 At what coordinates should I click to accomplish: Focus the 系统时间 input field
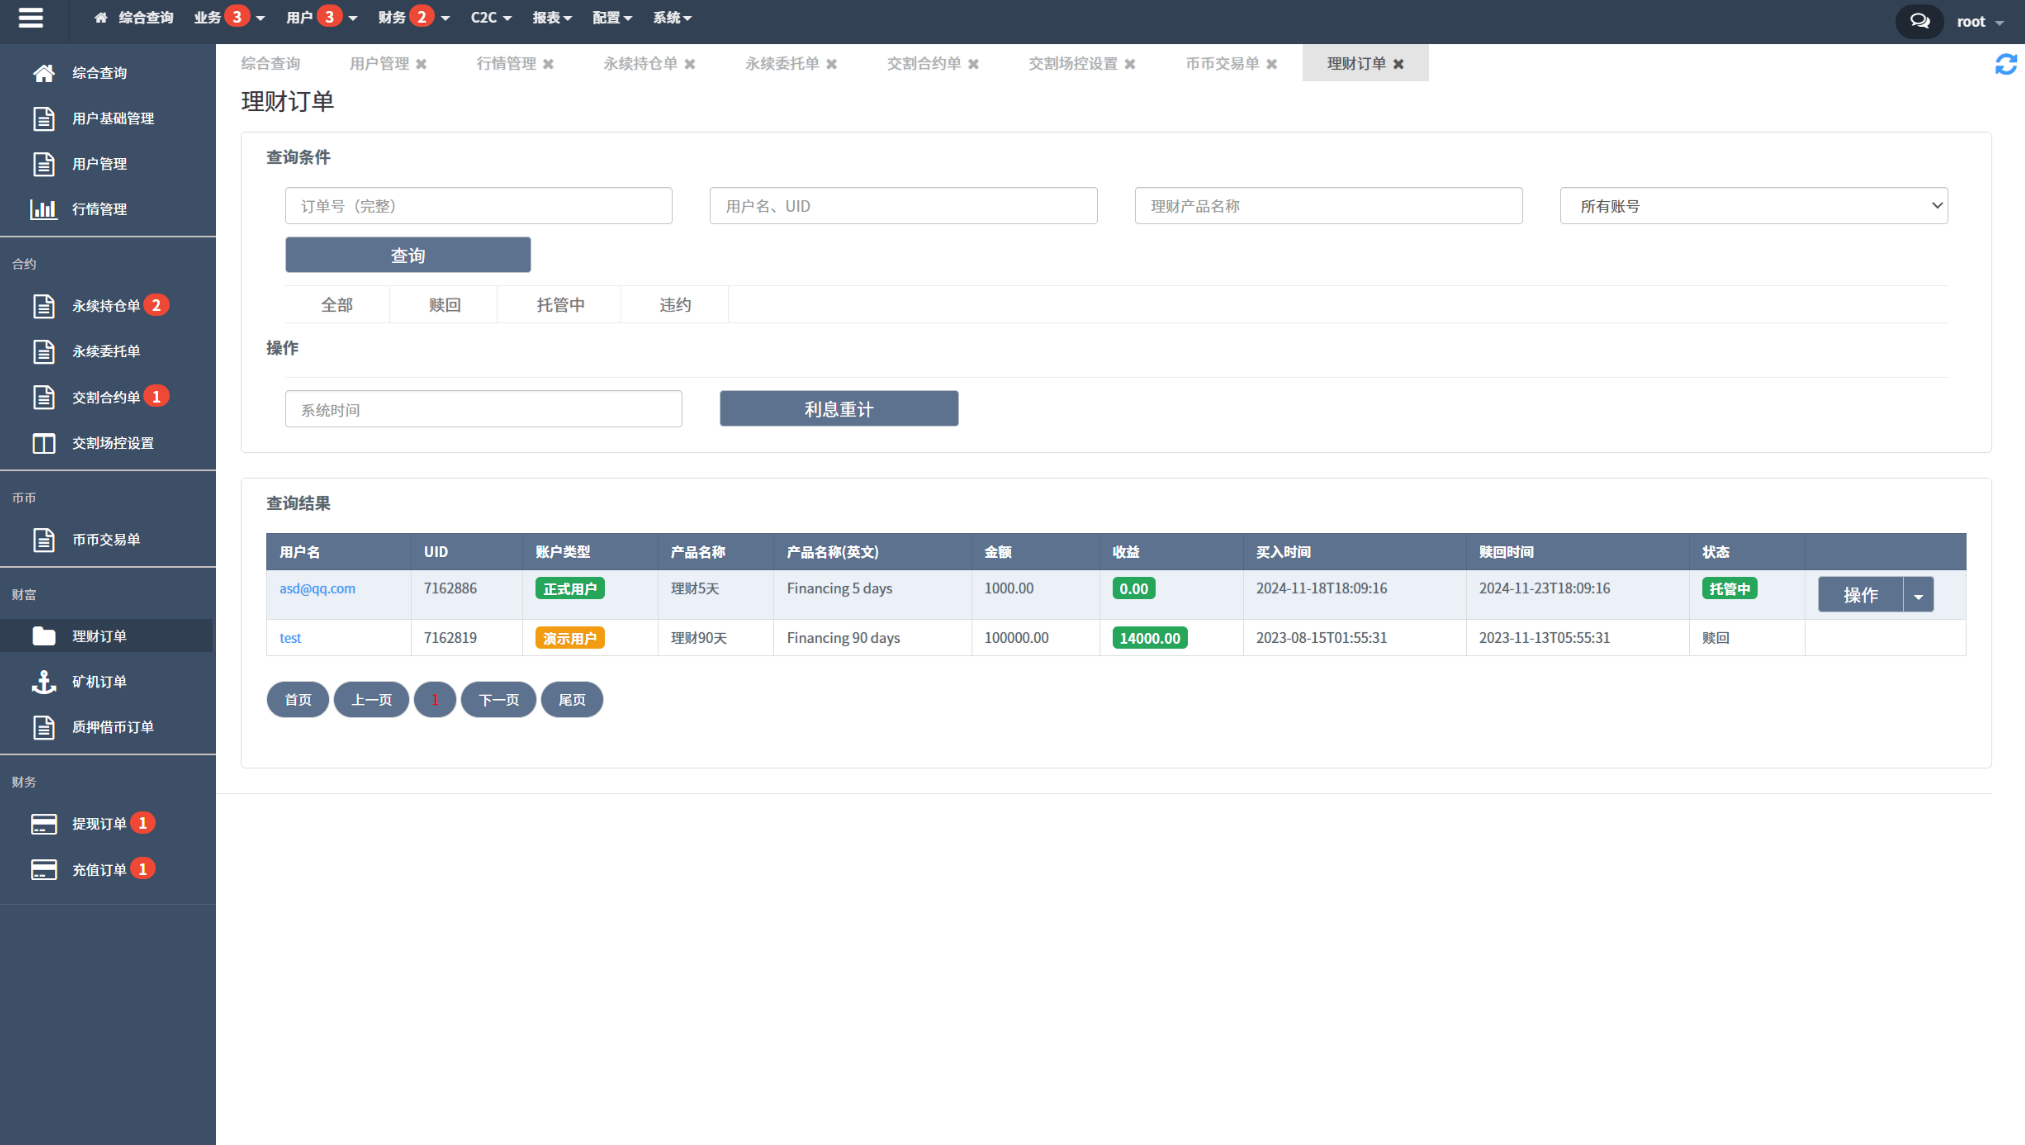click(484, 410)
